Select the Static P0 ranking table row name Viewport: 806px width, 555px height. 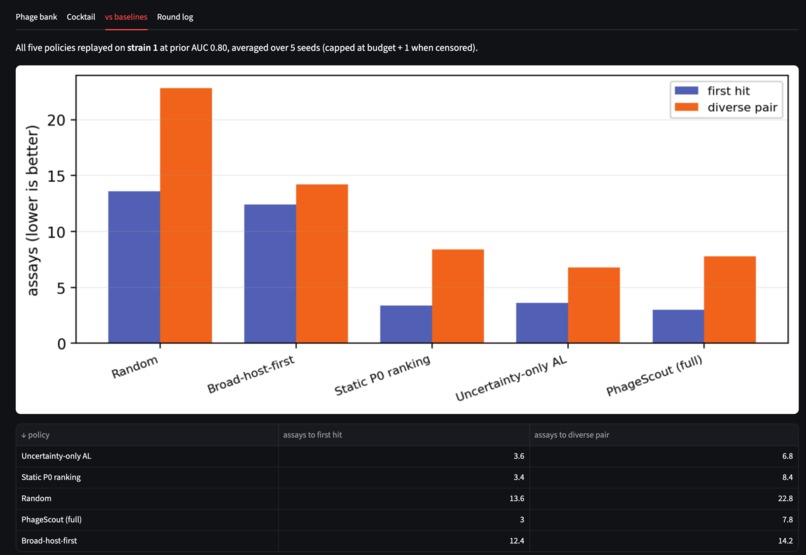pyautogui.click(x=51, y=477)
